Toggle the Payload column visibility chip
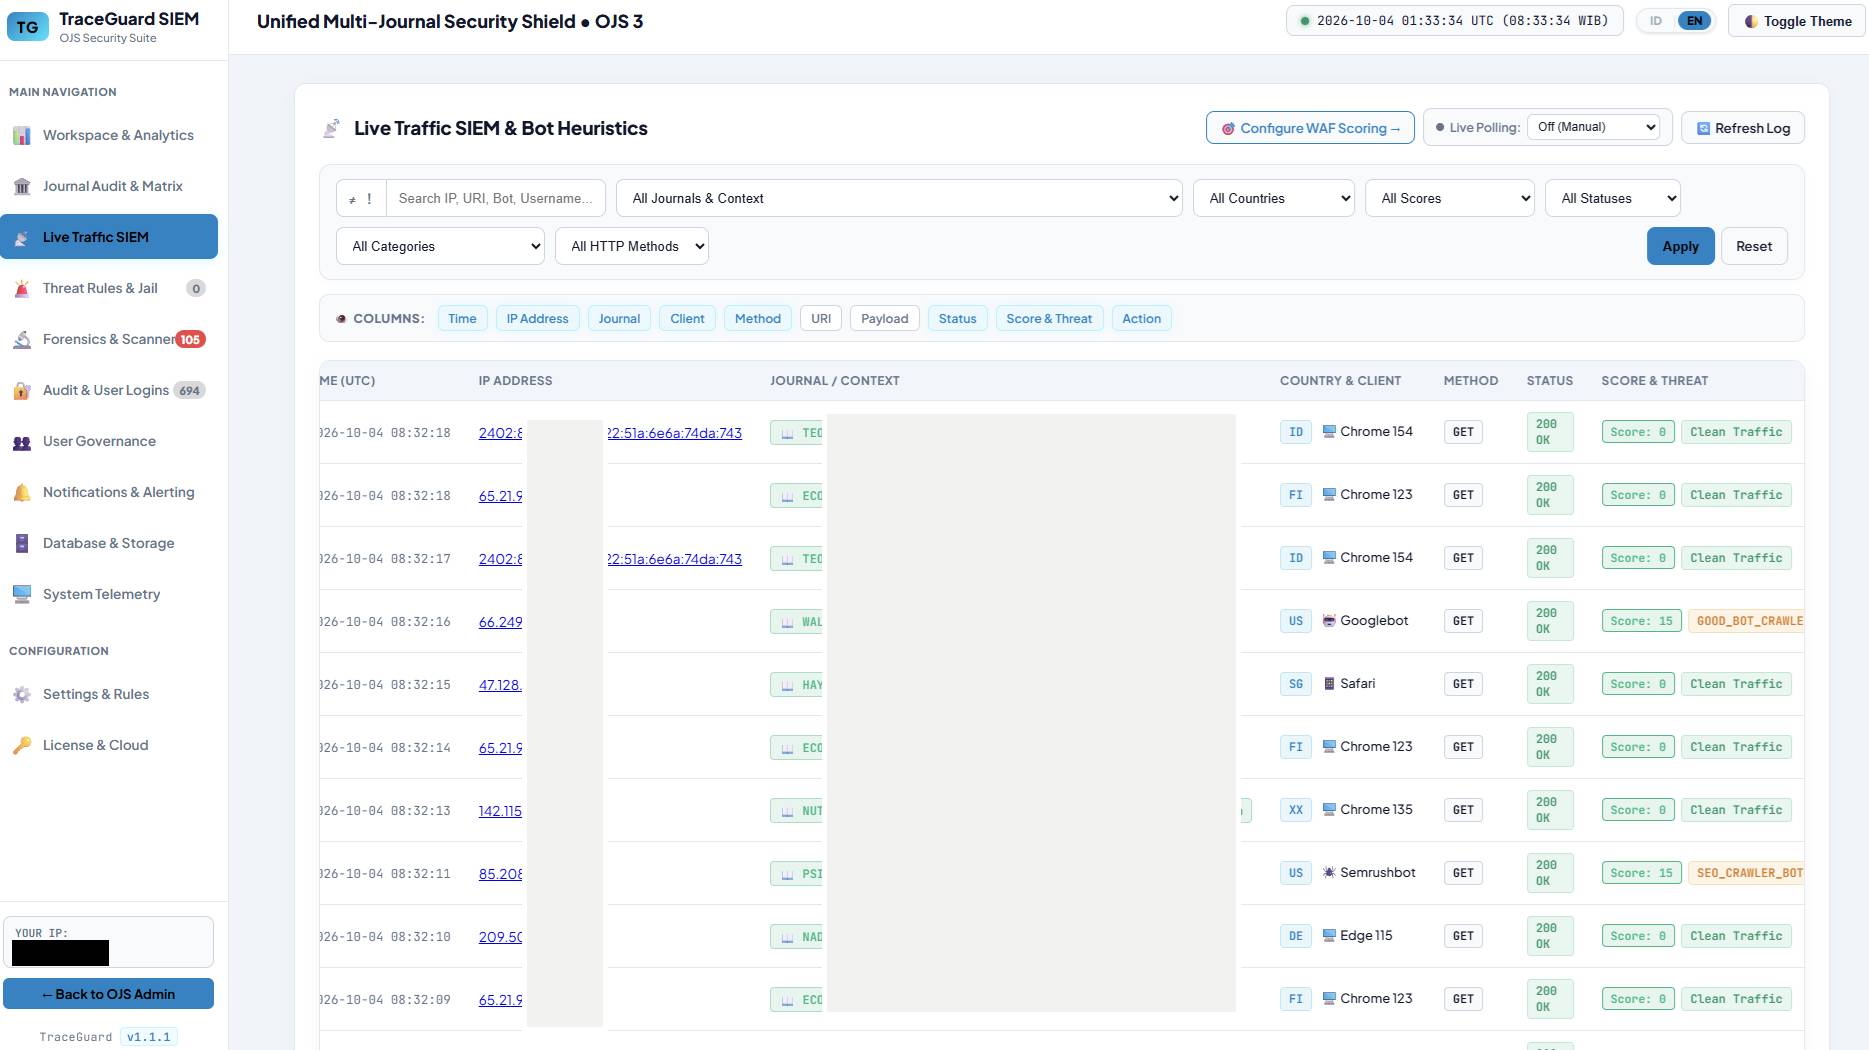Screen dimensions: 1869x1050 pyautogui.click(x=885, y=319)
